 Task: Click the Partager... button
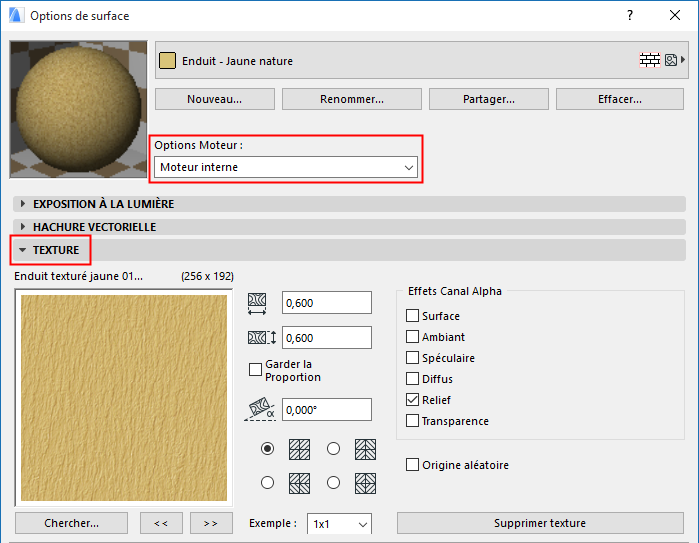(x=489, y=99)
